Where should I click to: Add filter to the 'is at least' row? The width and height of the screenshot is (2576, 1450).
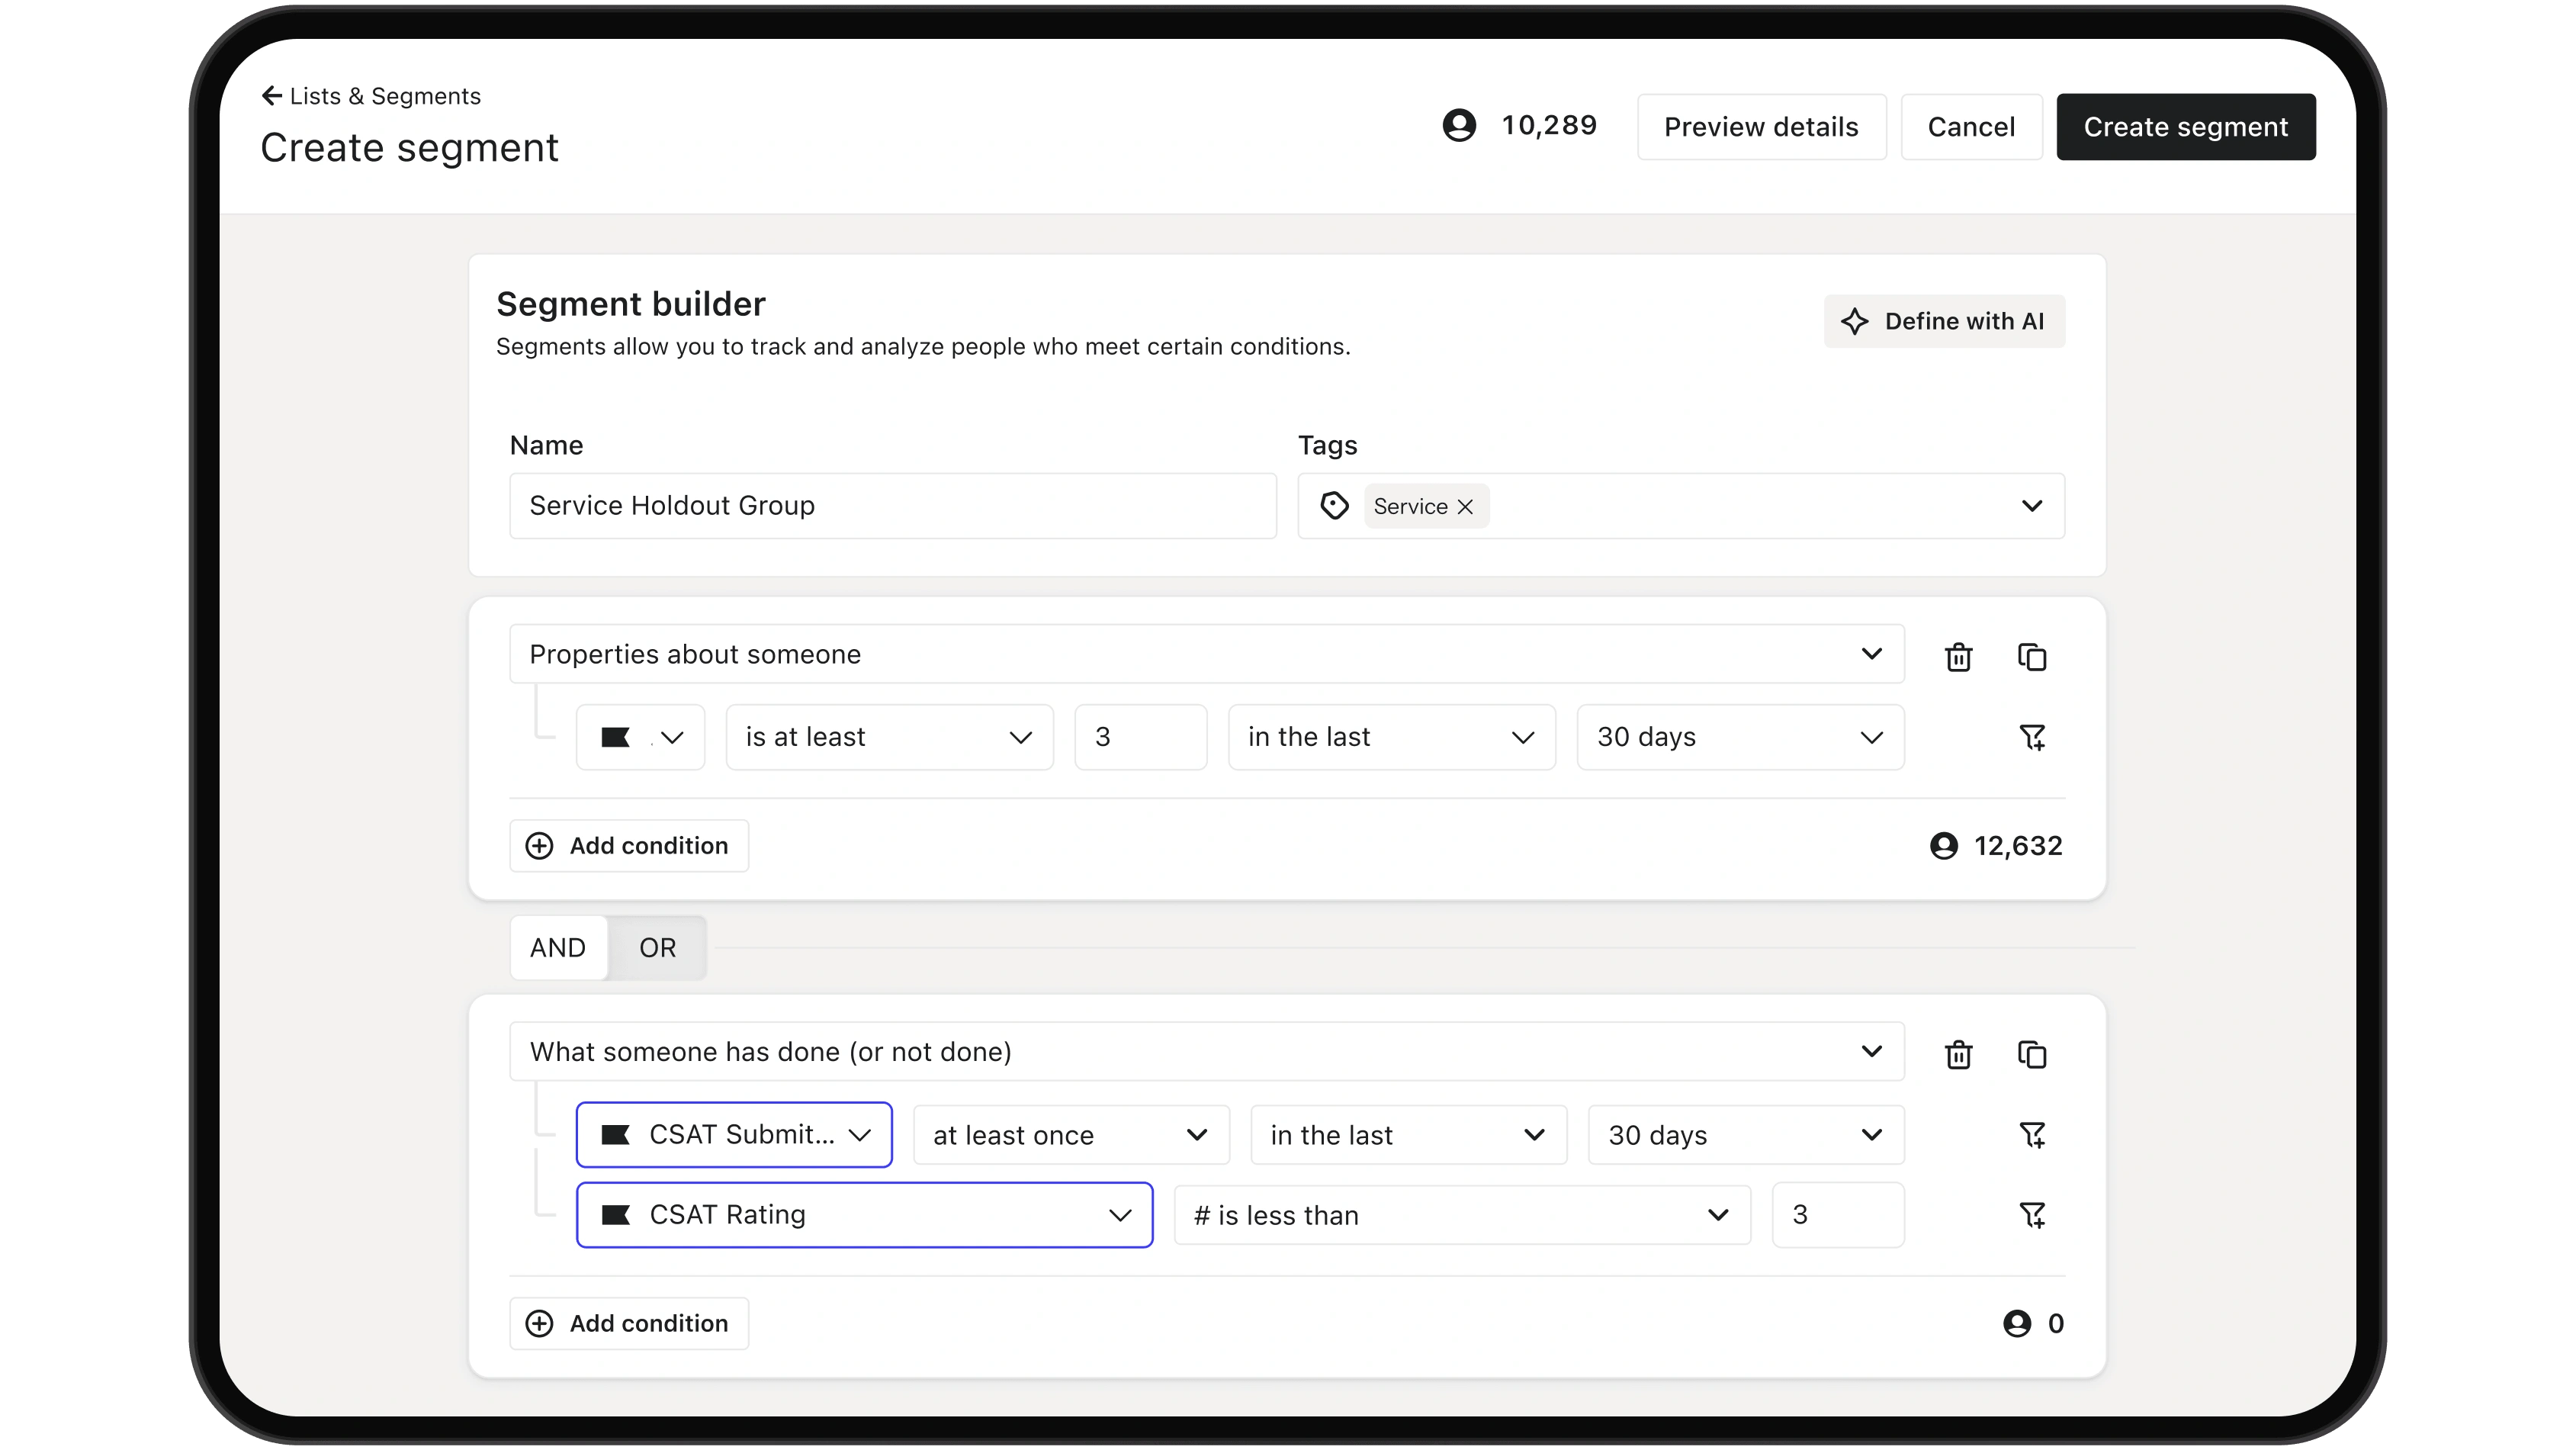[x=2032, y=738]
